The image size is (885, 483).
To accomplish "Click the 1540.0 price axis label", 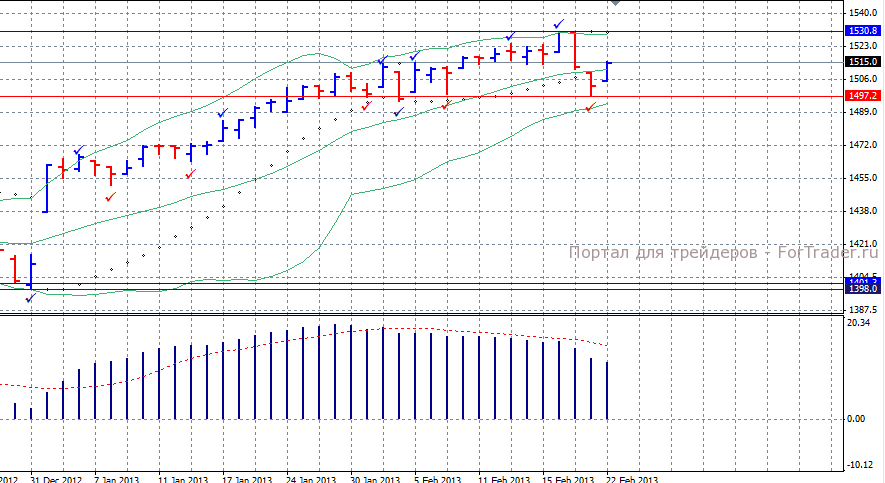I will pos(864,12).
